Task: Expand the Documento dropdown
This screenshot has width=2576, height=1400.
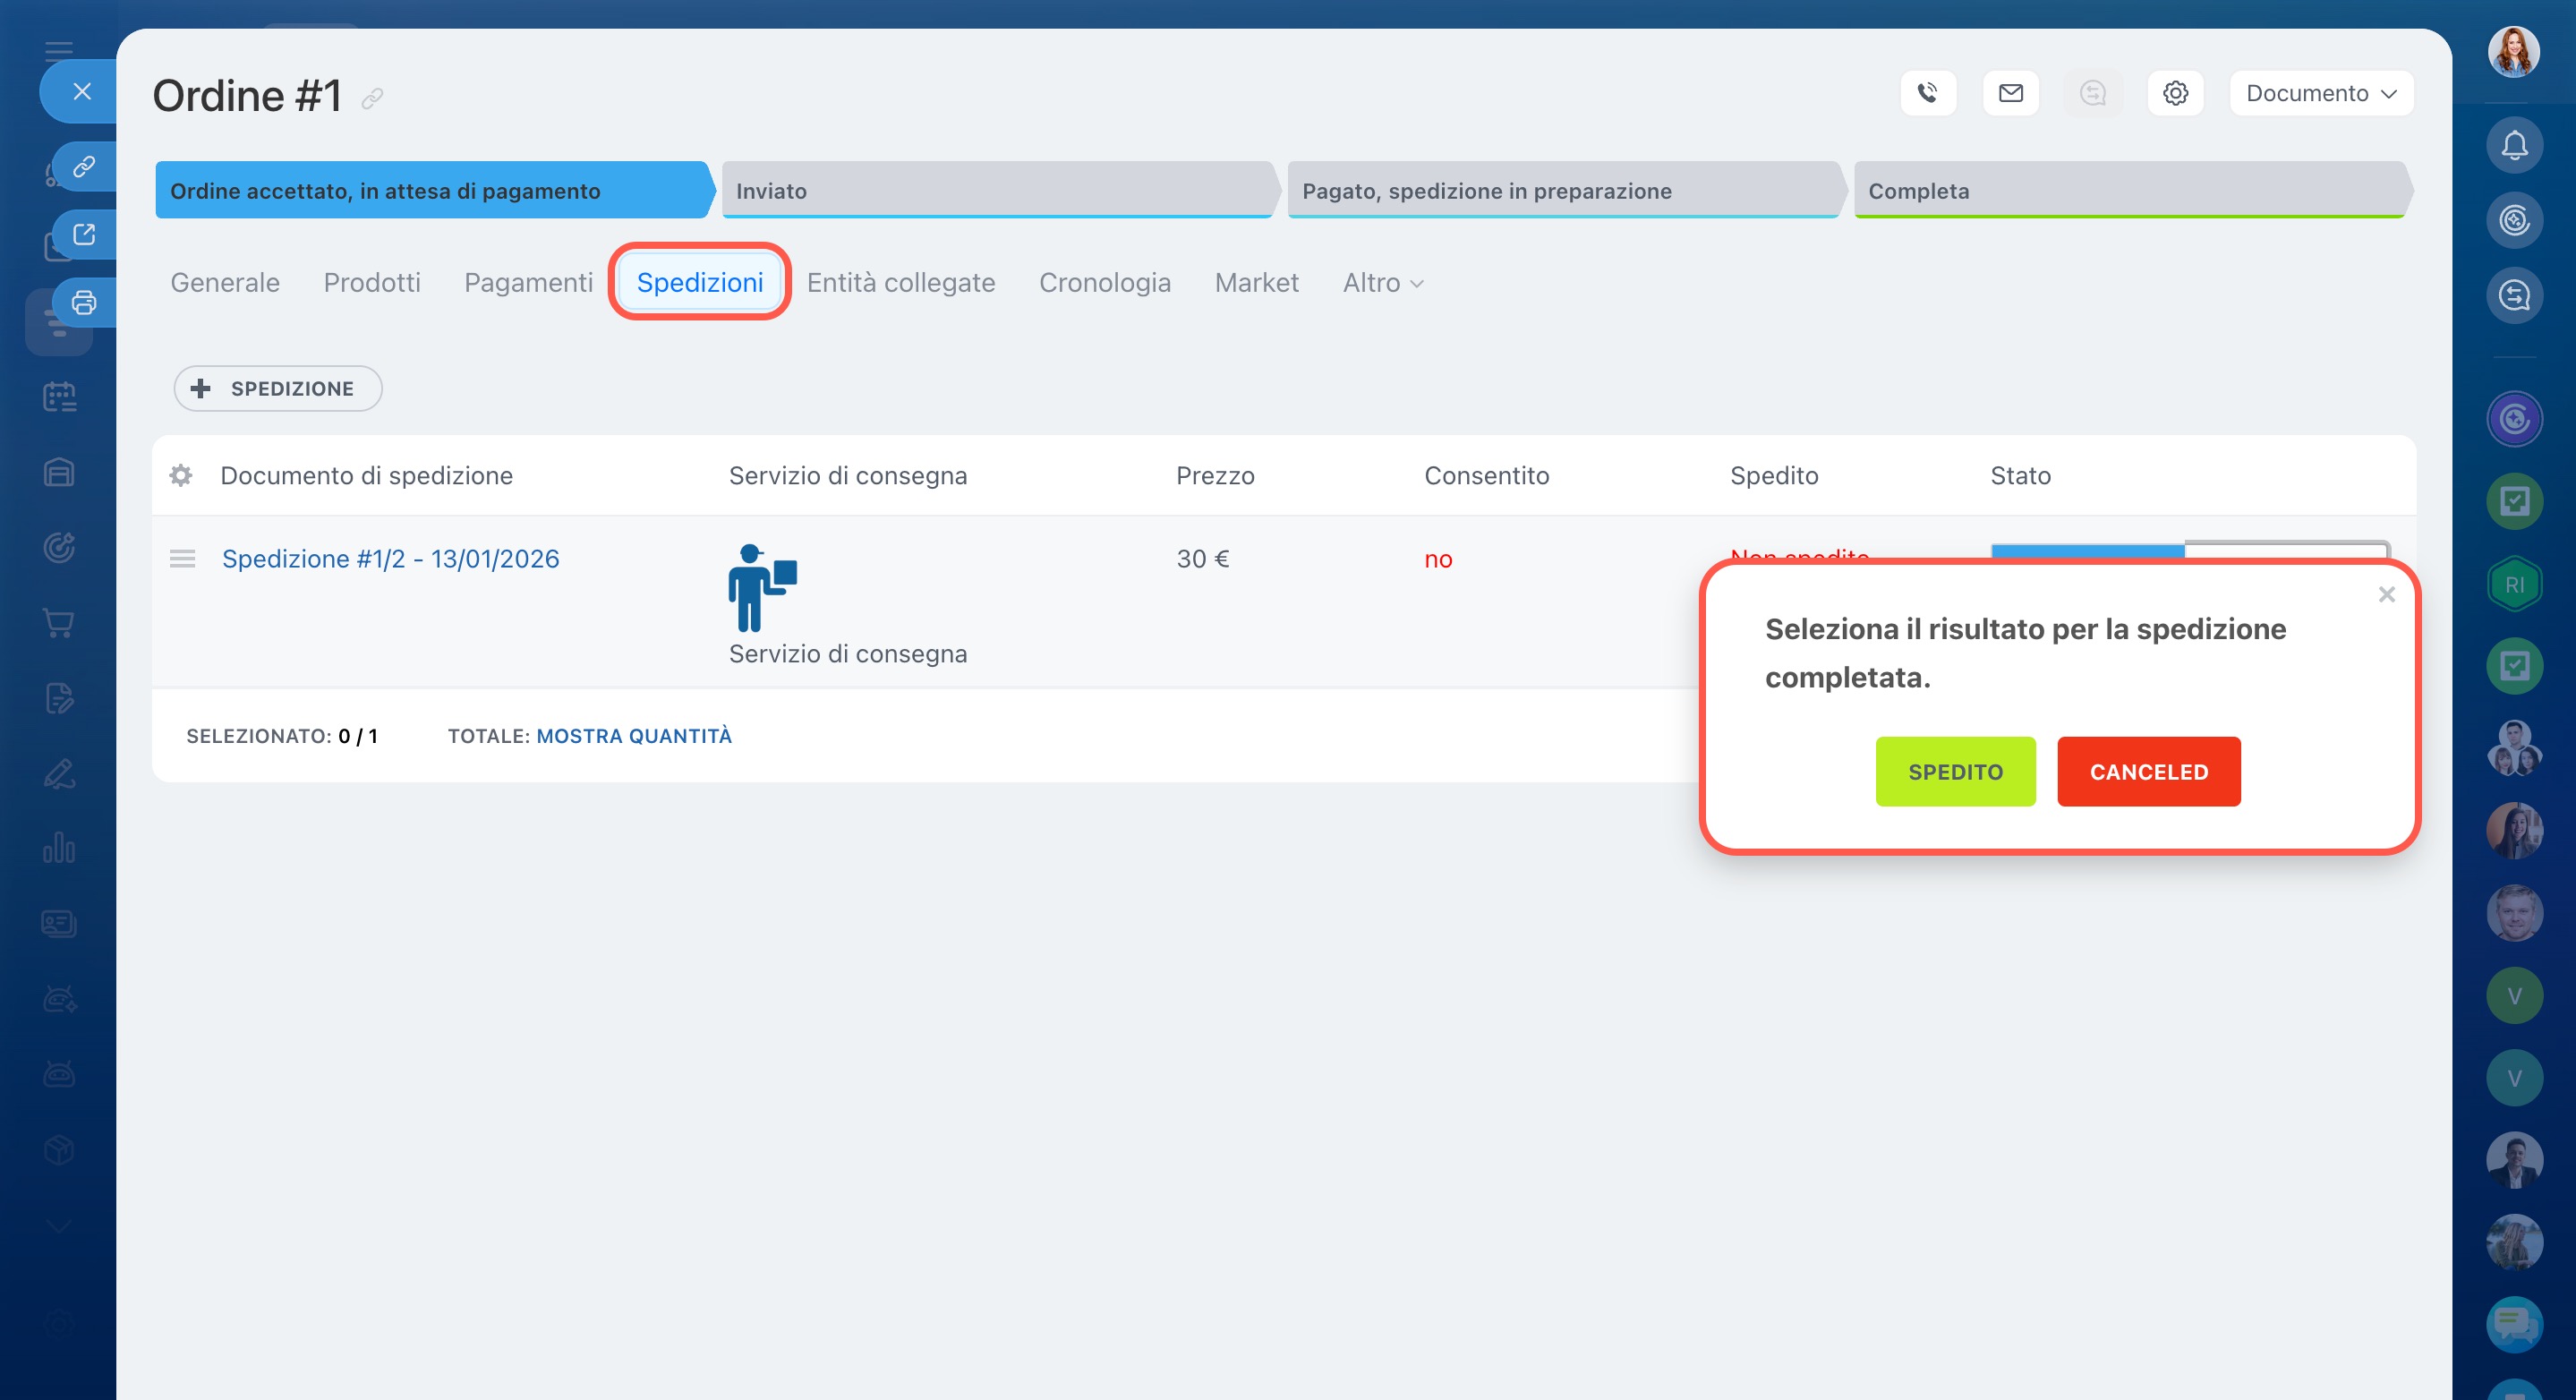Action: coord(2320,93)
